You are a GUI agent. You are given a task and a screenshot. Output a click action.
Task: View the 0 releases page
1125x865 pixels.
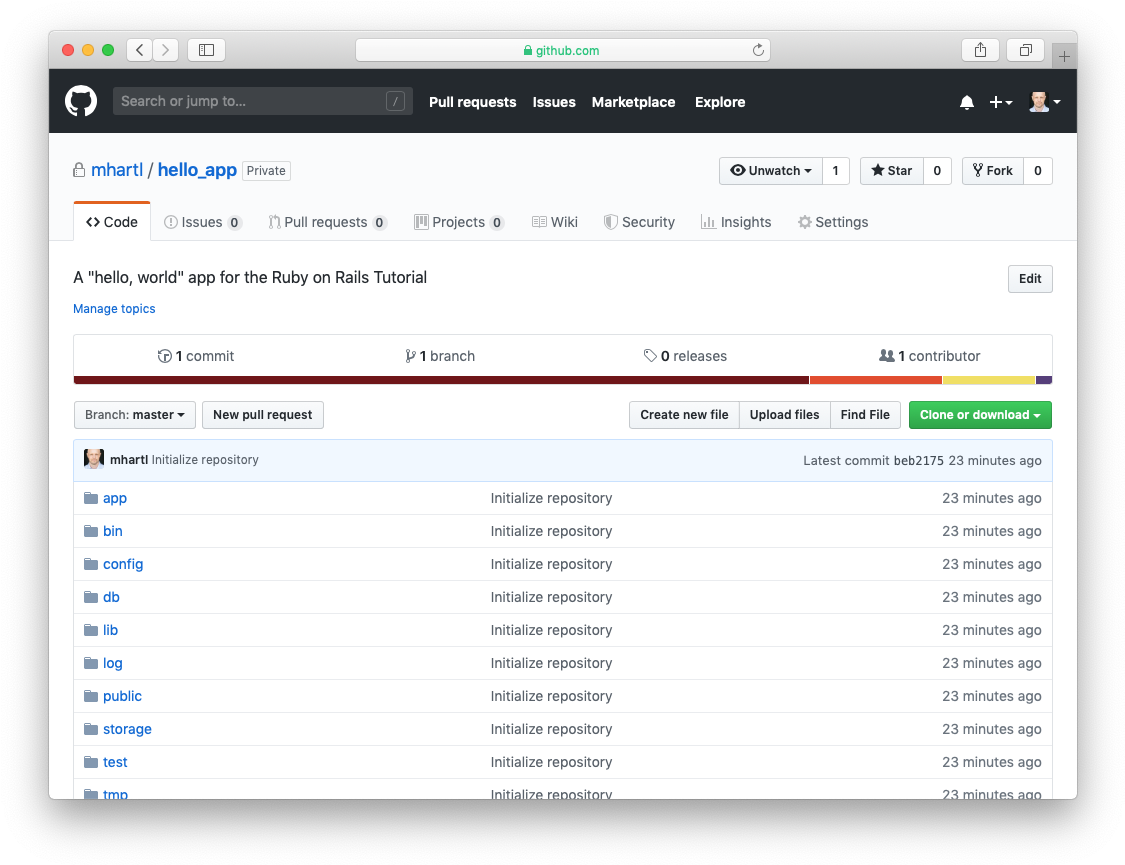pos(685,356)
